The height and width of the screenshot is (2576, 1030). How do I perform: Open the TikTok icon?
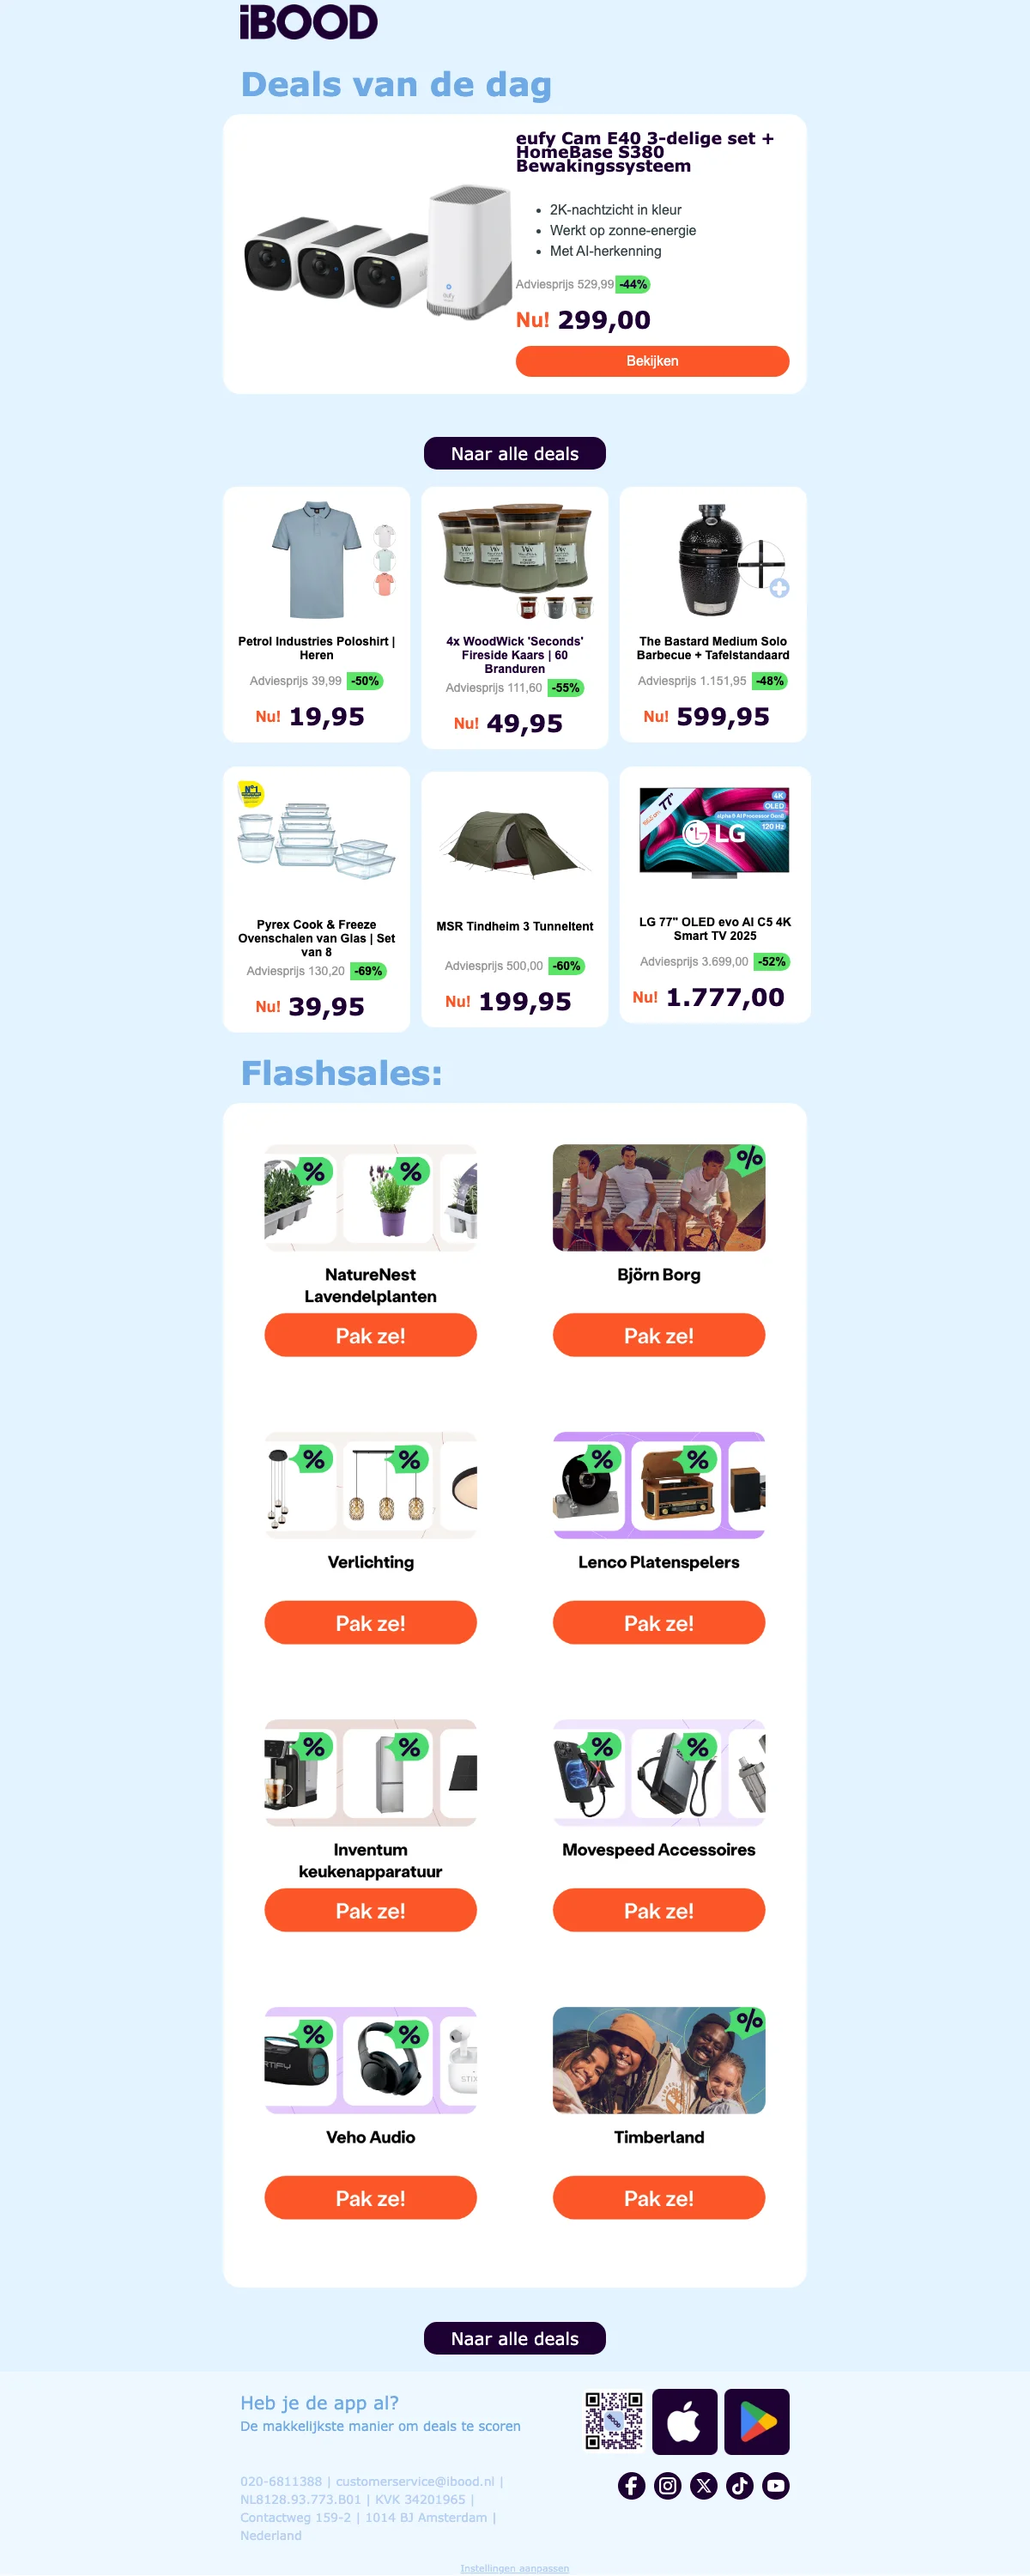(739, 2485)
